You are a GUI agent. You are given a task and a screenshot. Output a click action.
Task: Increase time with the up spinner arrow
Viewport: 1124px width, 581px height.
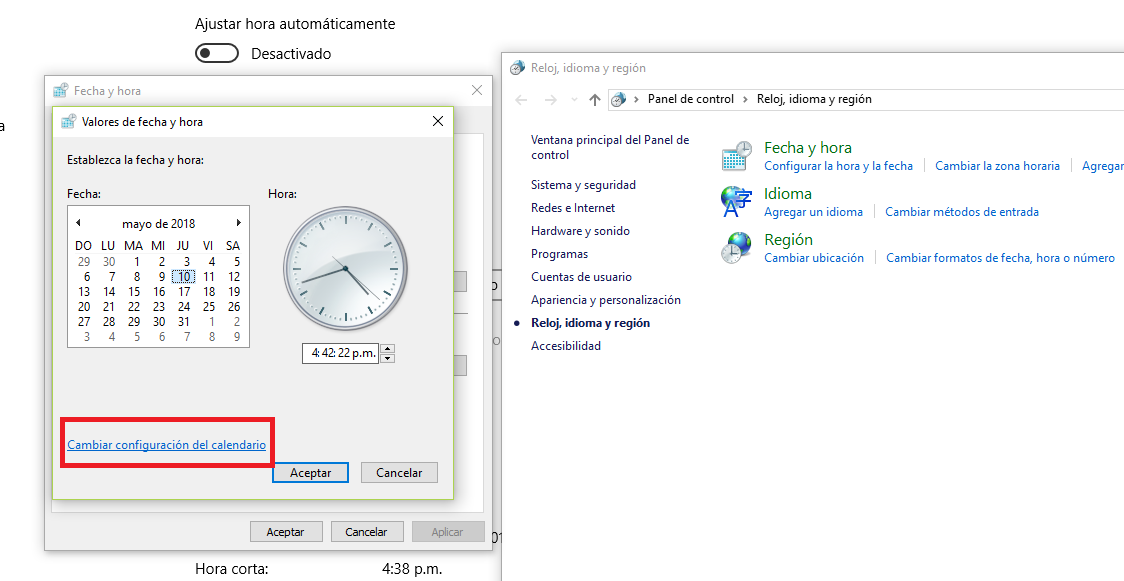point(388,348)
